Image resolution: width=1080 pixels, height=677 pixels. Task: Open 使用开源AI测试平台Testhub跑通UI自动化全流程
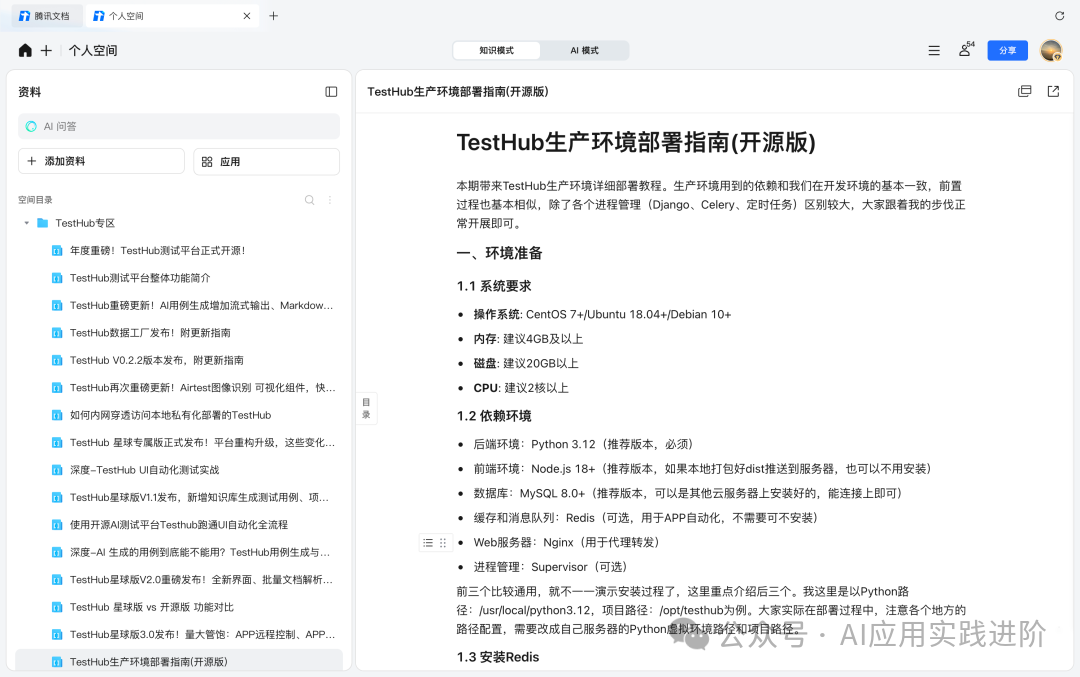pos(178,525)
